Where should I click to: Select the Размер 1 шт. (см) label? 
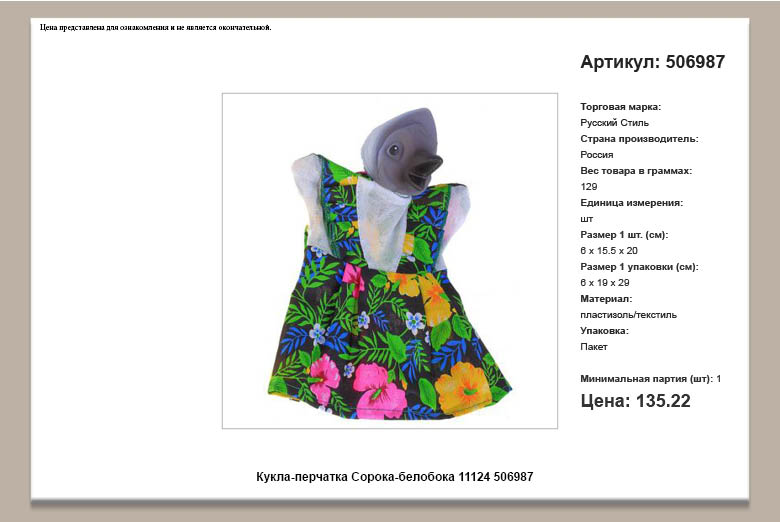(624, 235)
